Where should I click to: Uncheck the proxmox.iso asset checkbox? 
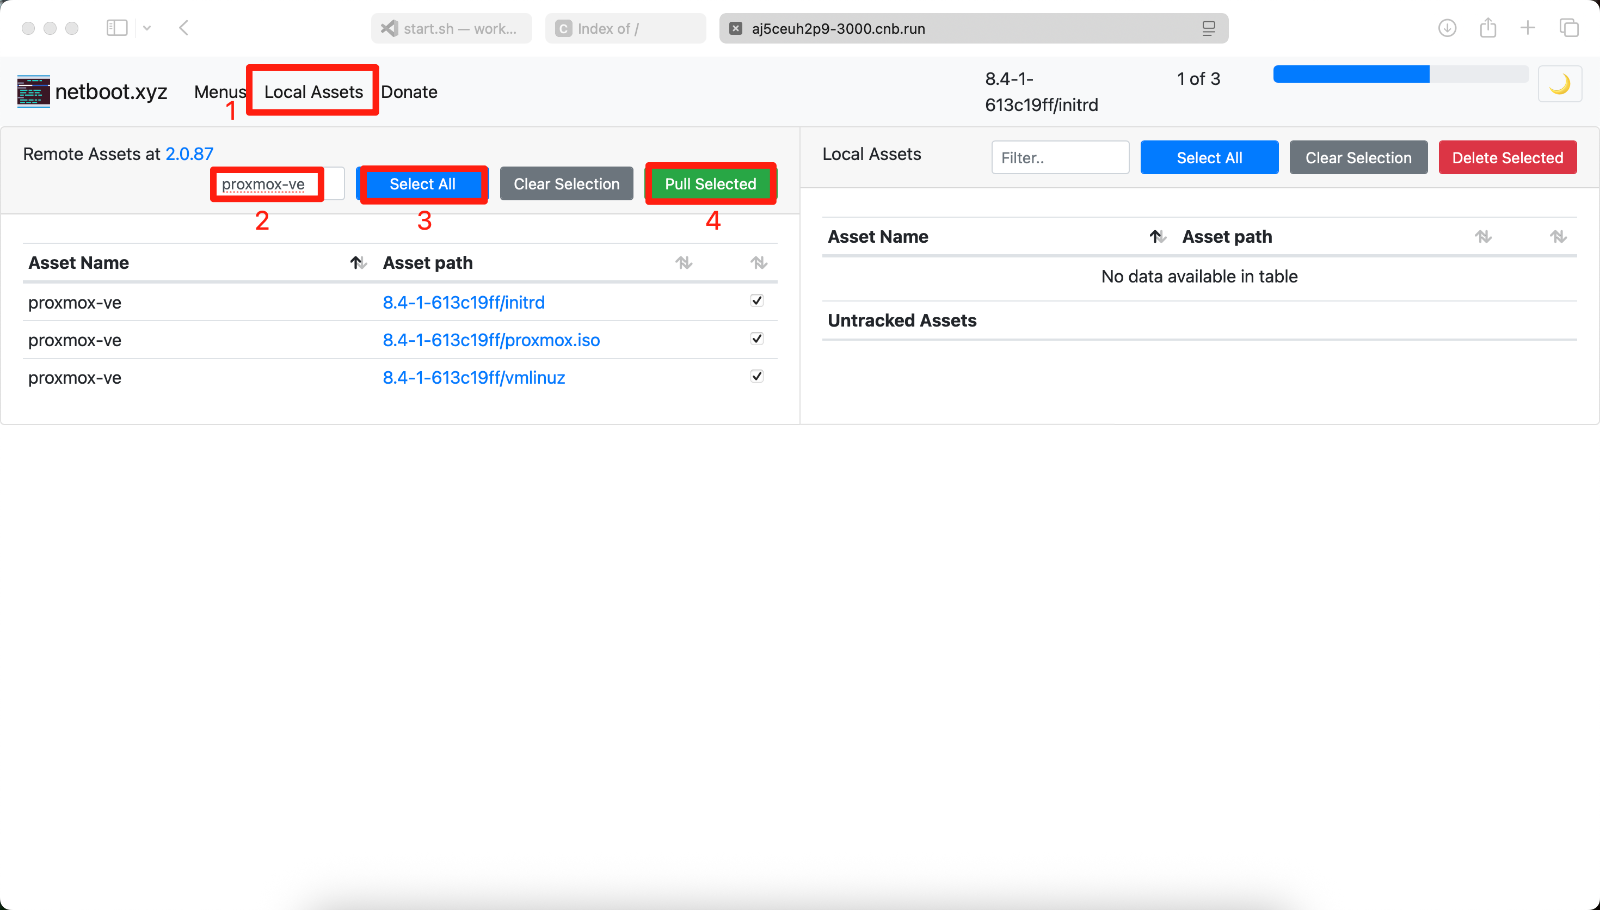coord(757,339)
